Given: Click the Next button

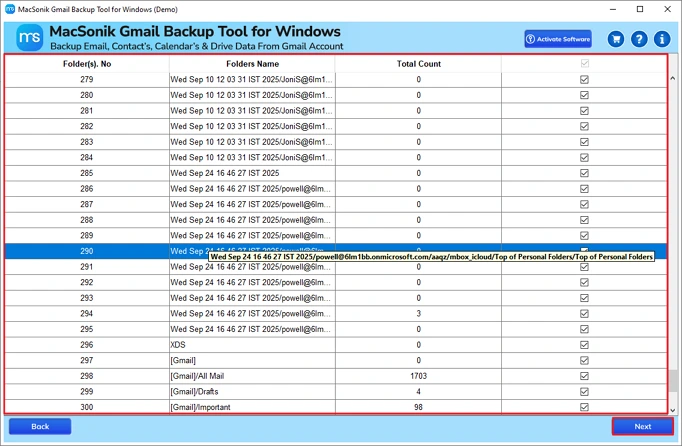Looking at the screenshot, I should (x=643, y=426).
